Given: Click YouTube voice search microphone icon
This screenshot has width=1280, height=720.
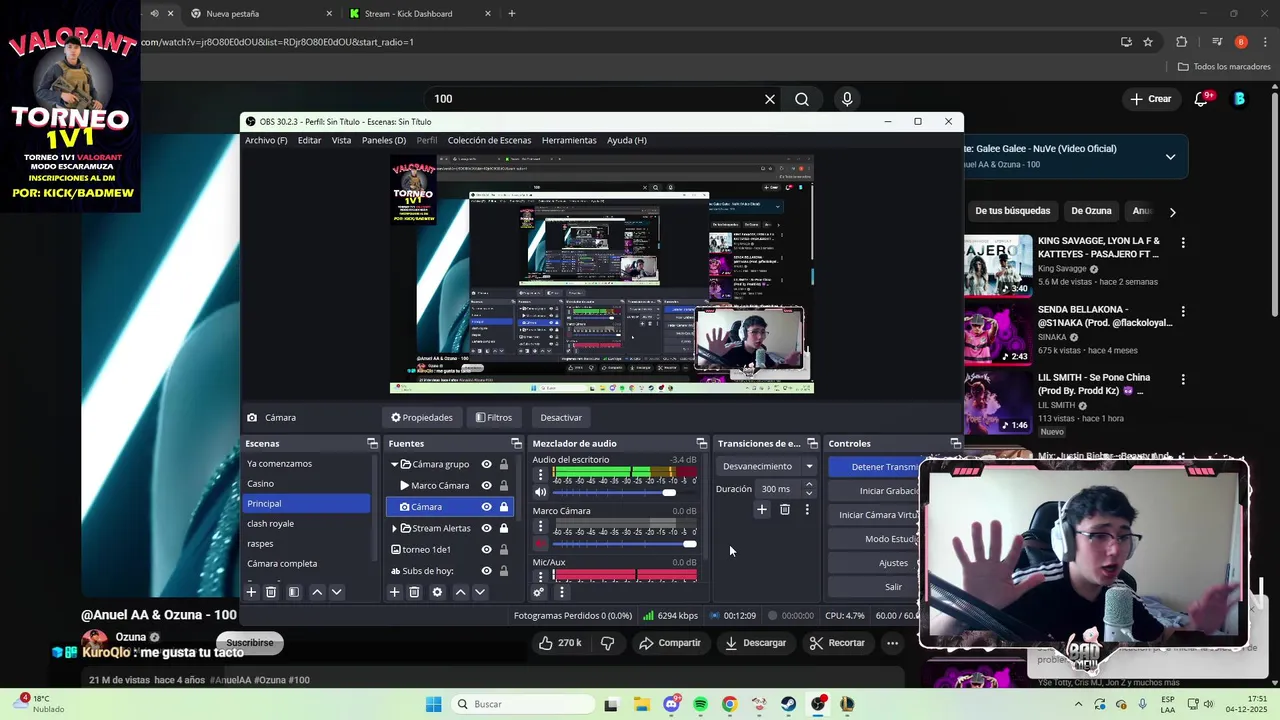Looking at the screenshot, I should [847, 99].
